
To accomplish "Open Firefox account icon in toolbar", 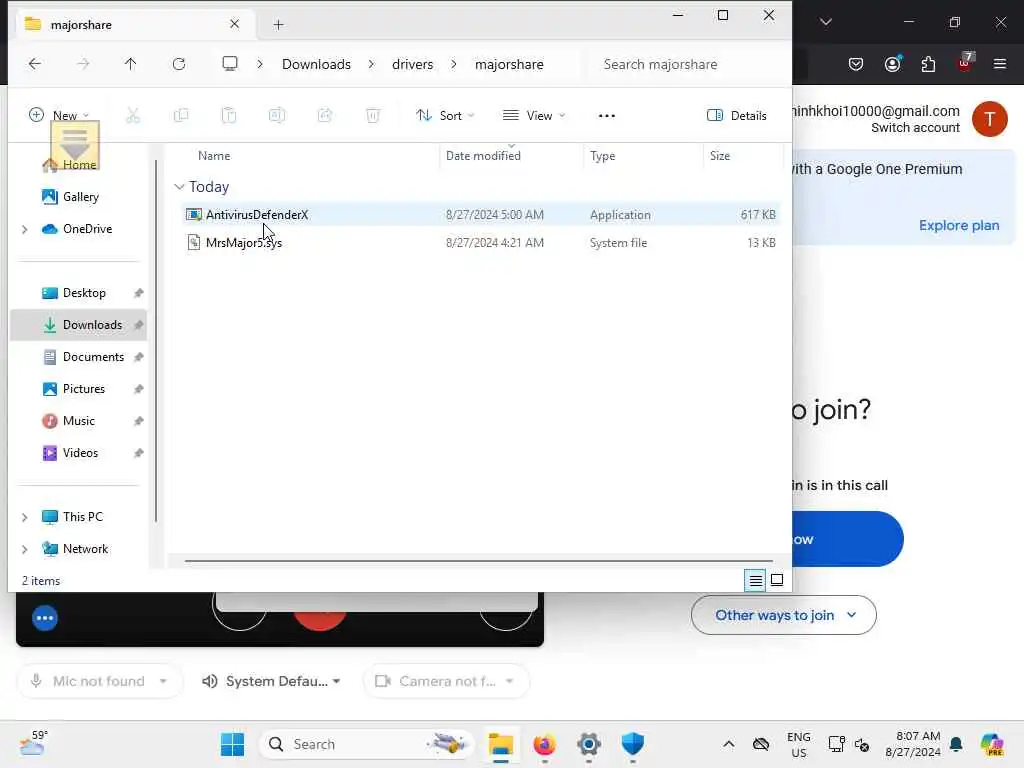I will (892, 64).
